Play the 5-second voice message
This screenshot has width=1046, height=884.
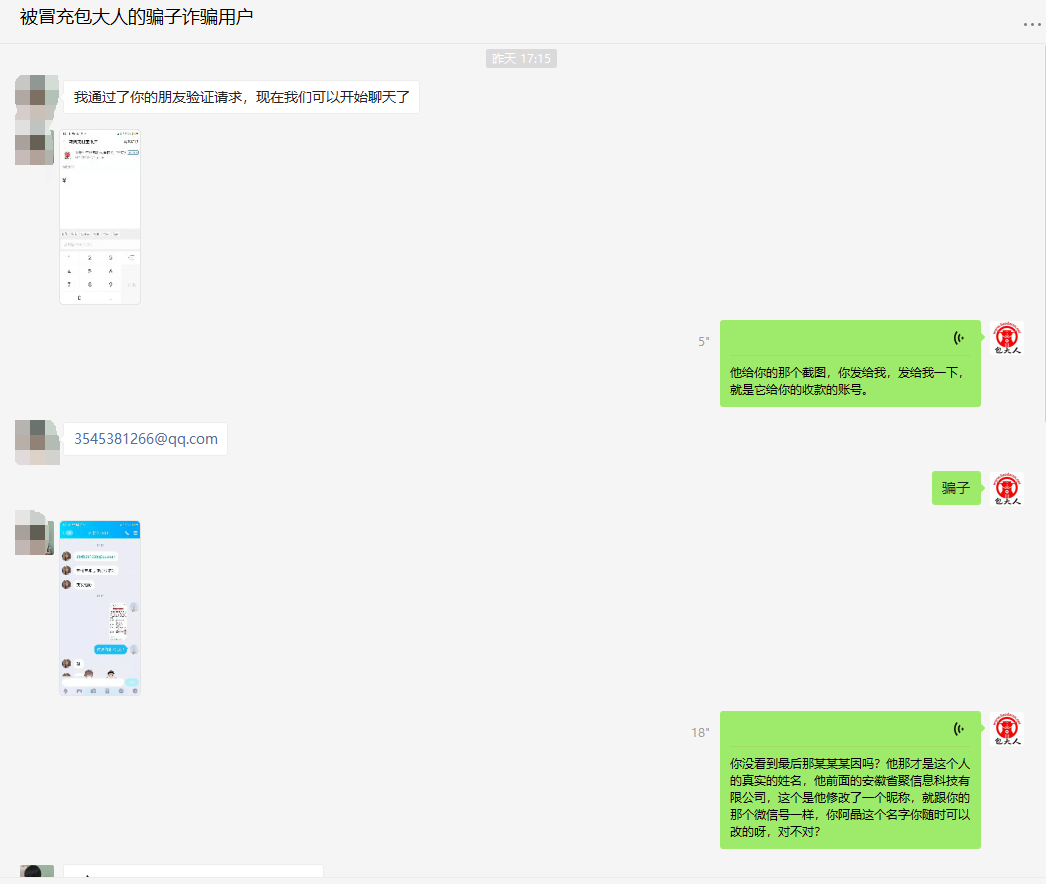click(x=850, y=340)
